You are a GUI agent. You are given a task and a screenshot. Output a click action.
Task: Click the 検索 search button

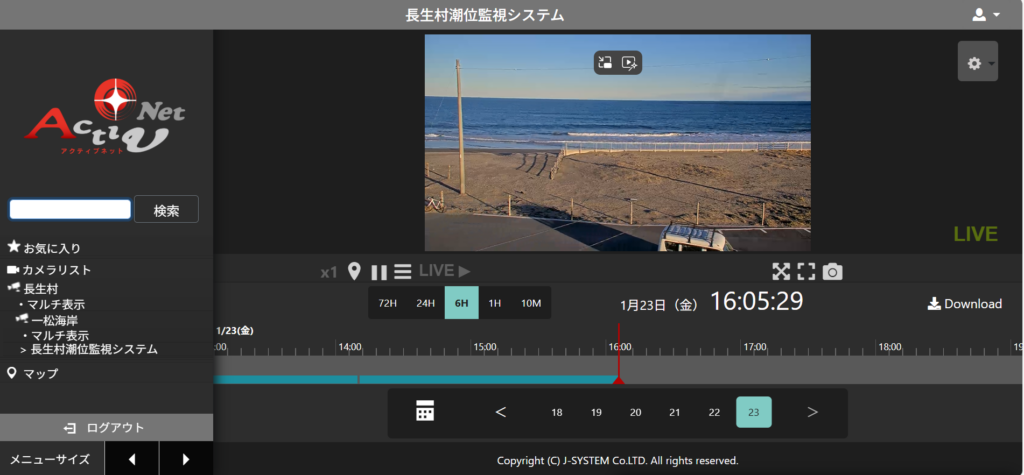point(166,210)
